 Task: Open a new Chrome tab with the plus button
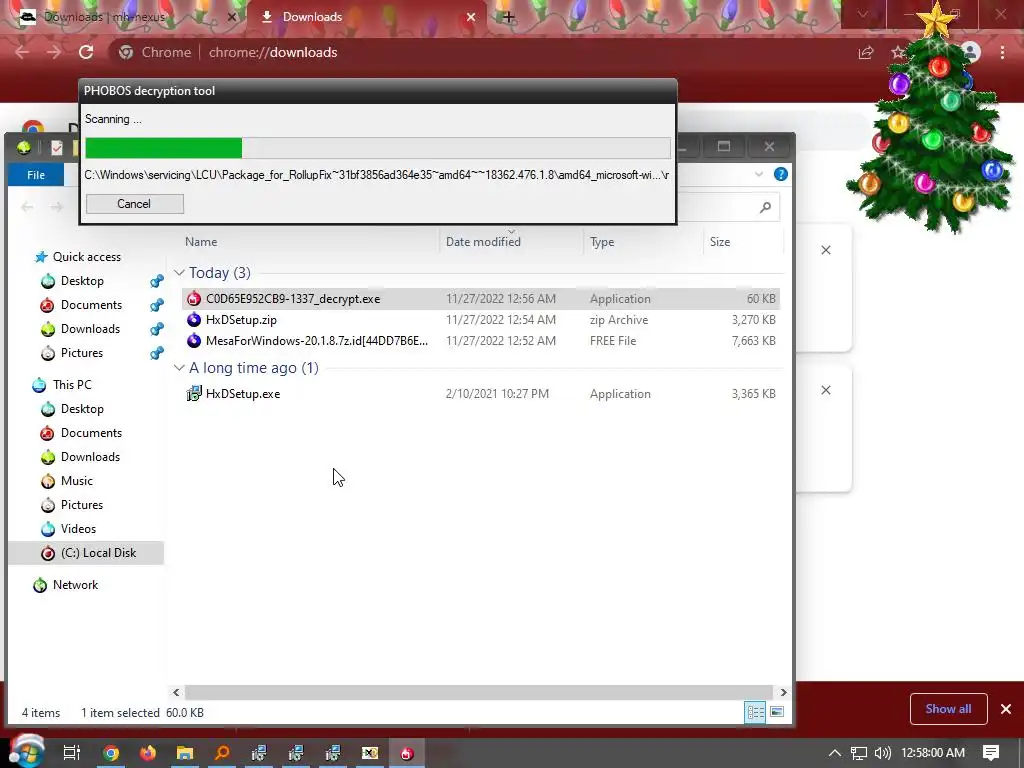coord(509,17)
